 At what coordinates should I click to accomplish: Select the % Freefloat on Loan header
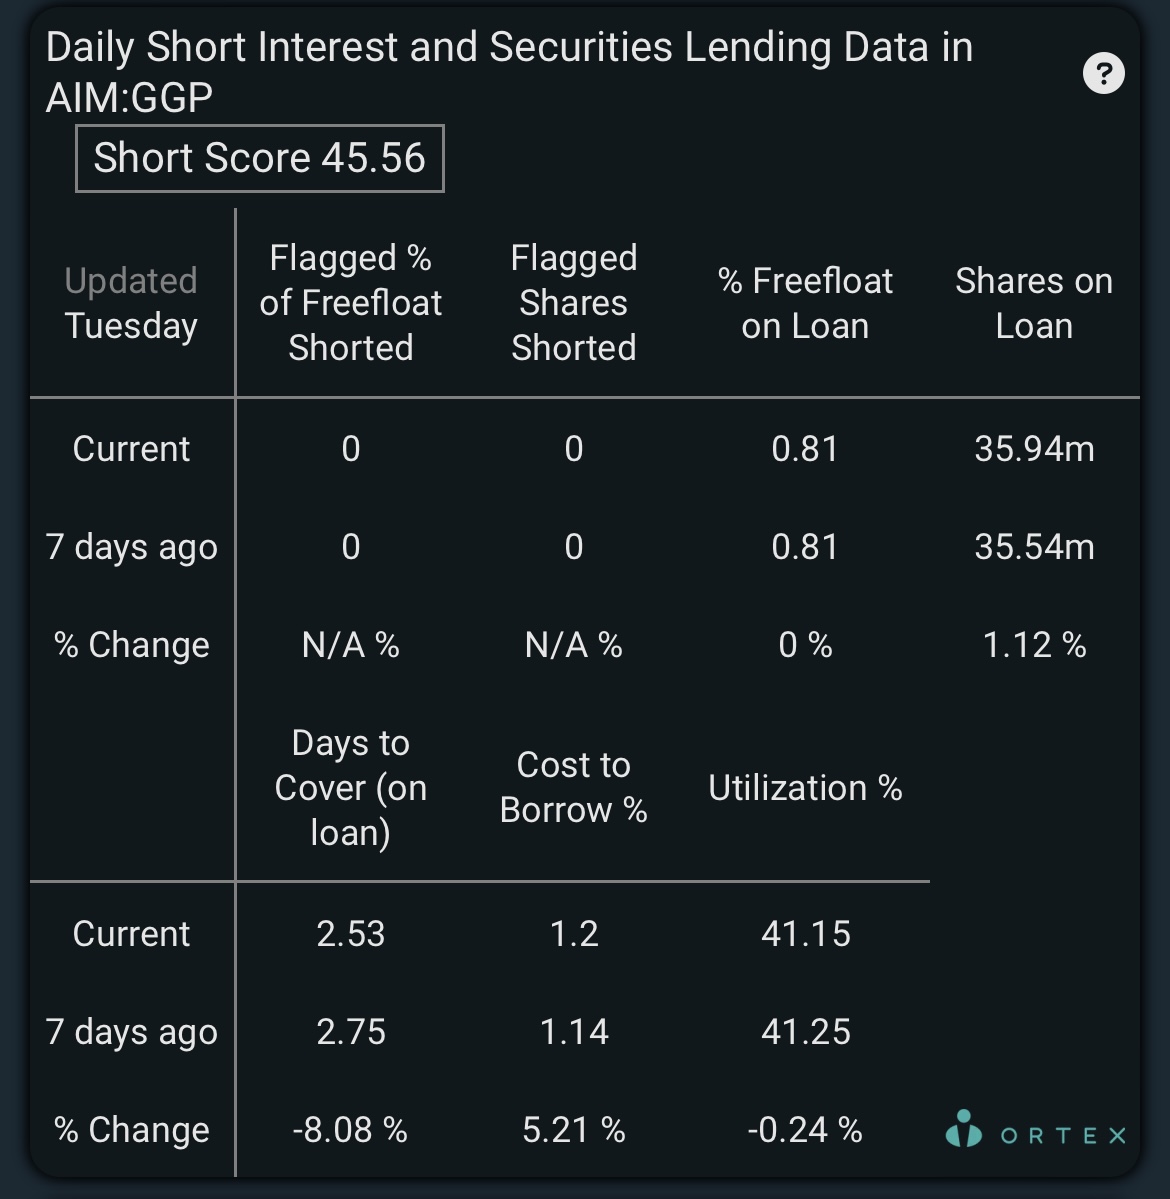805,304
